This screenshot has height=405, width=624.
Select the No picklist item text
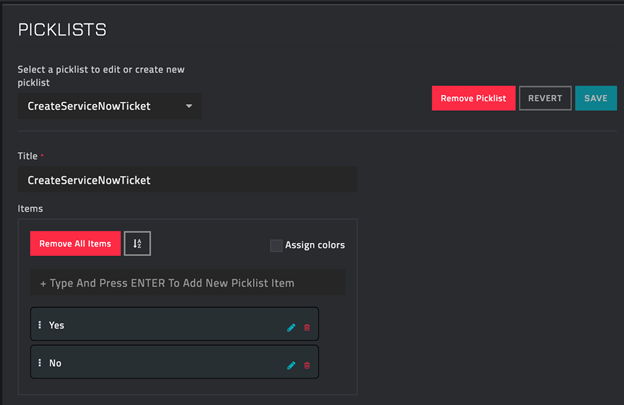point(55,363)
